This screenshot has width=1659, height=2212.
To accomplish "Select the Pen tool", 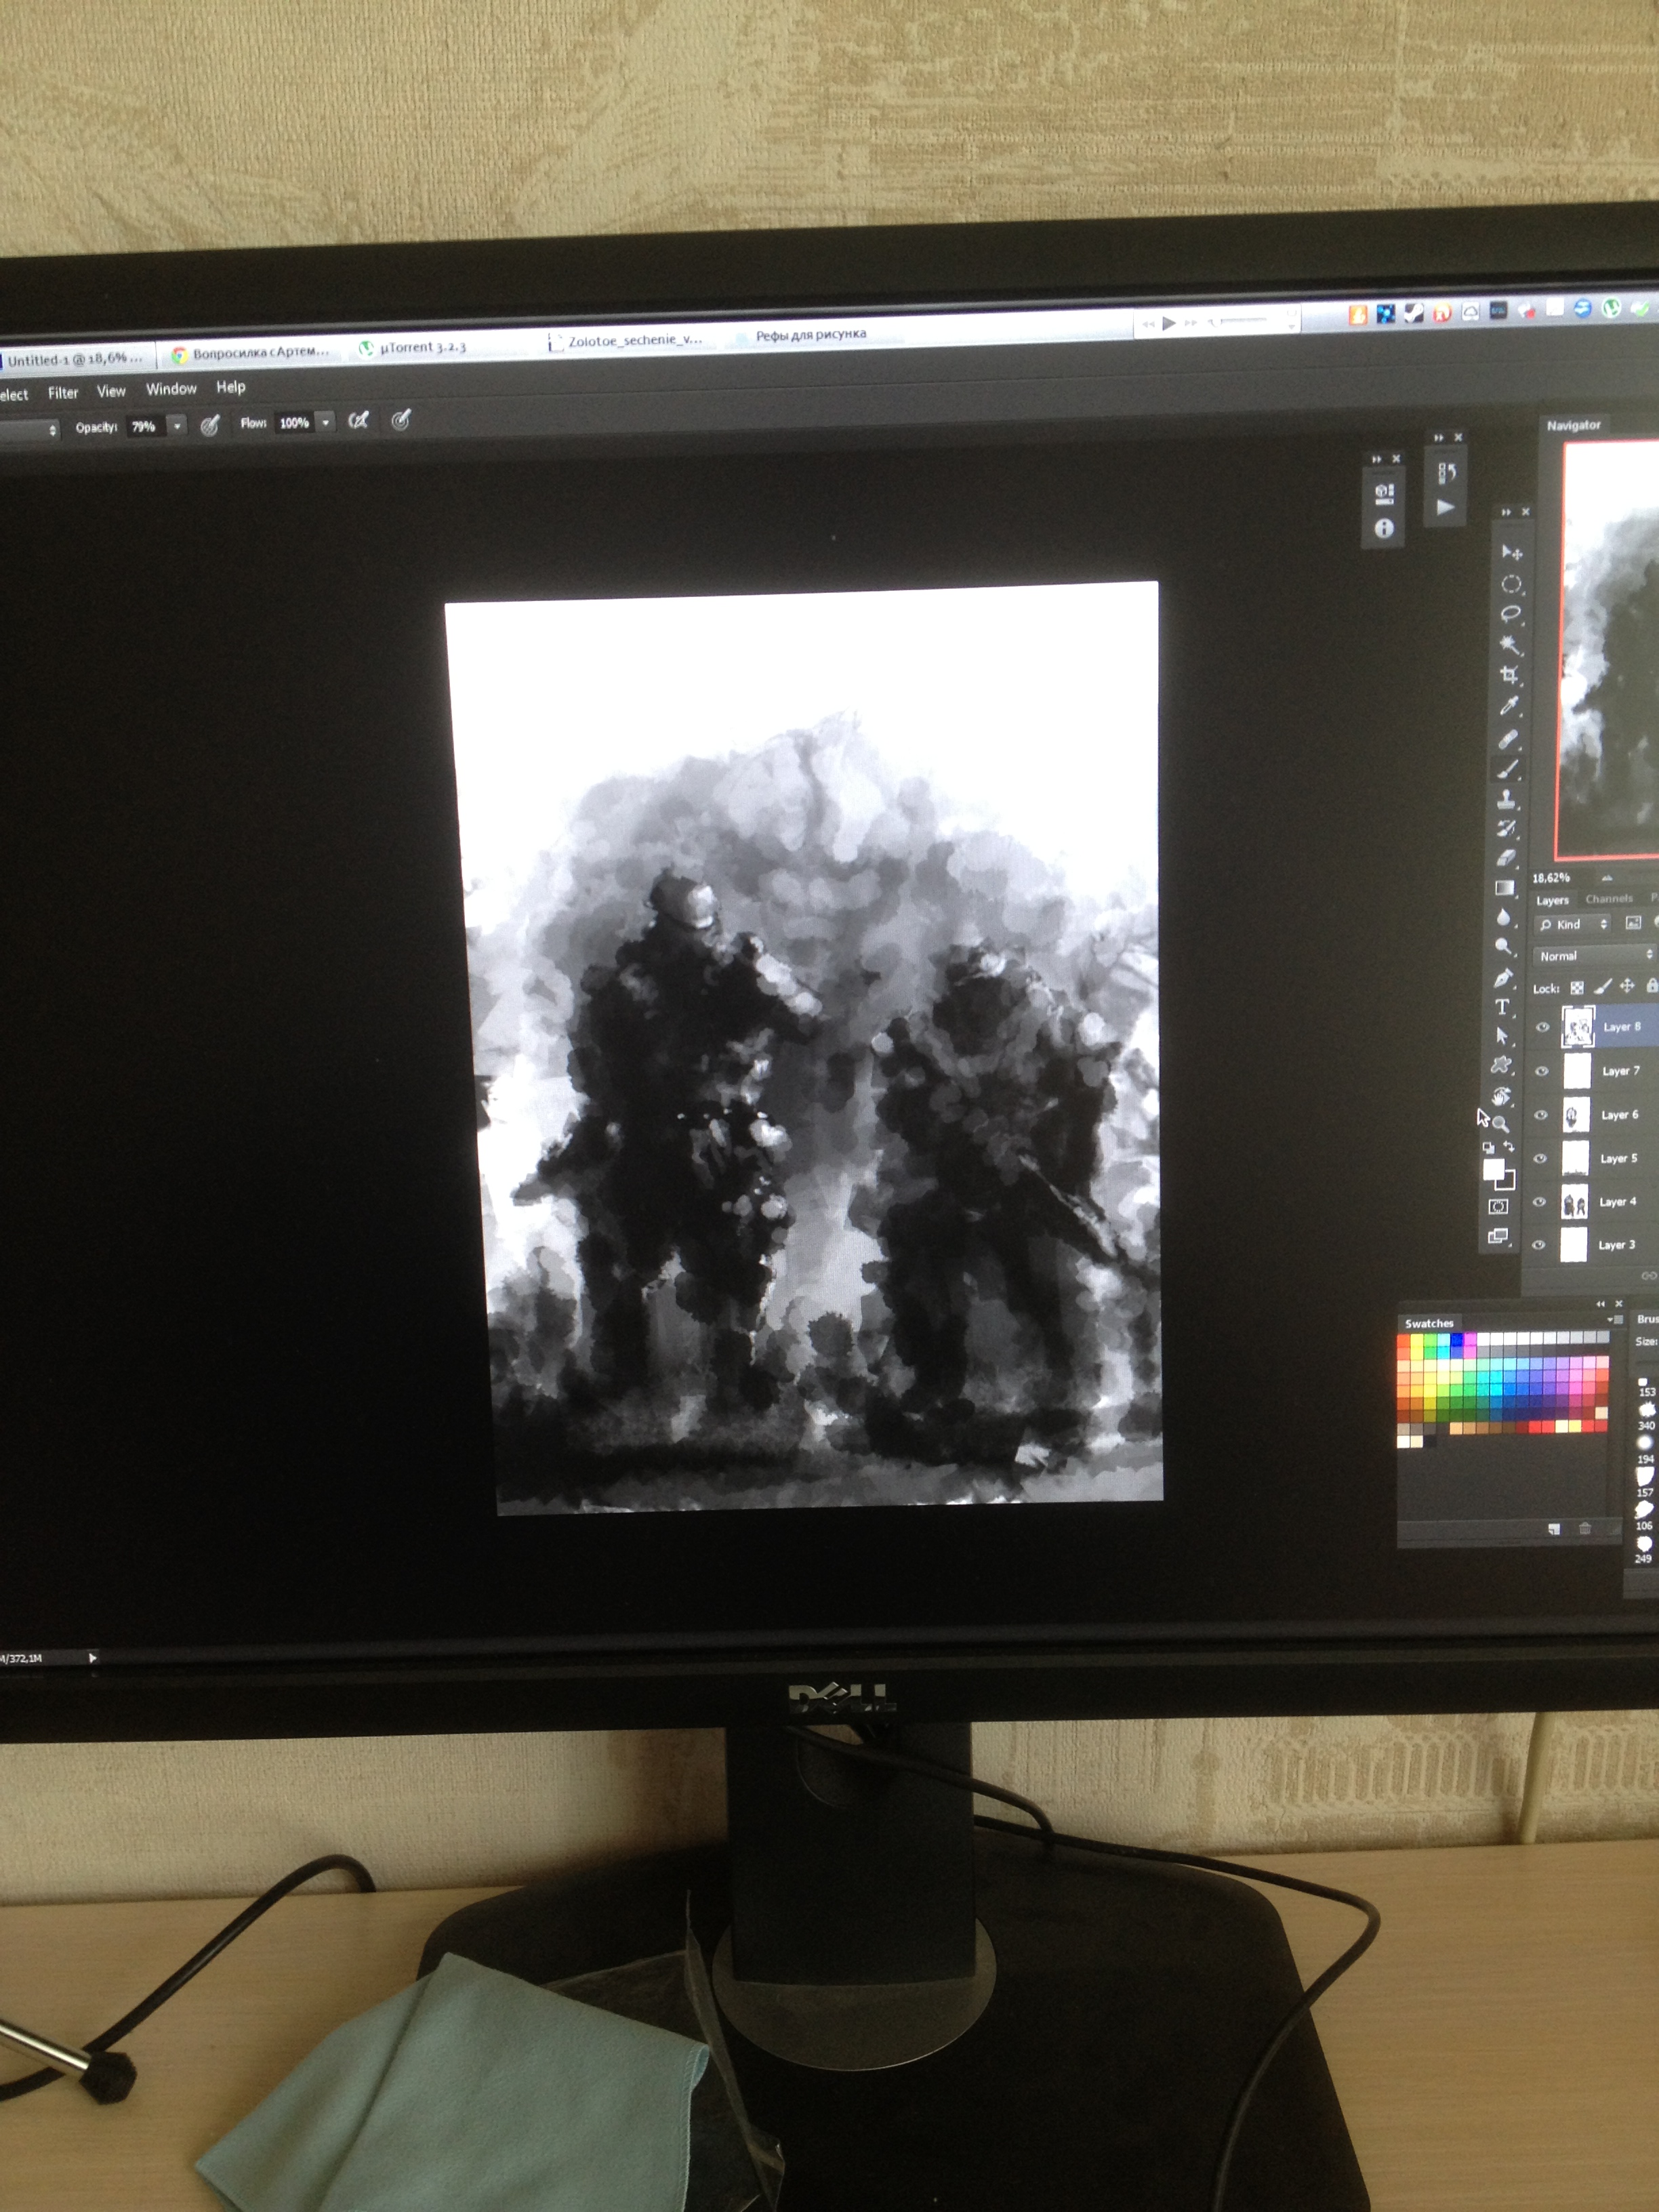I will pyautogui.click(x=1503, y=978).
